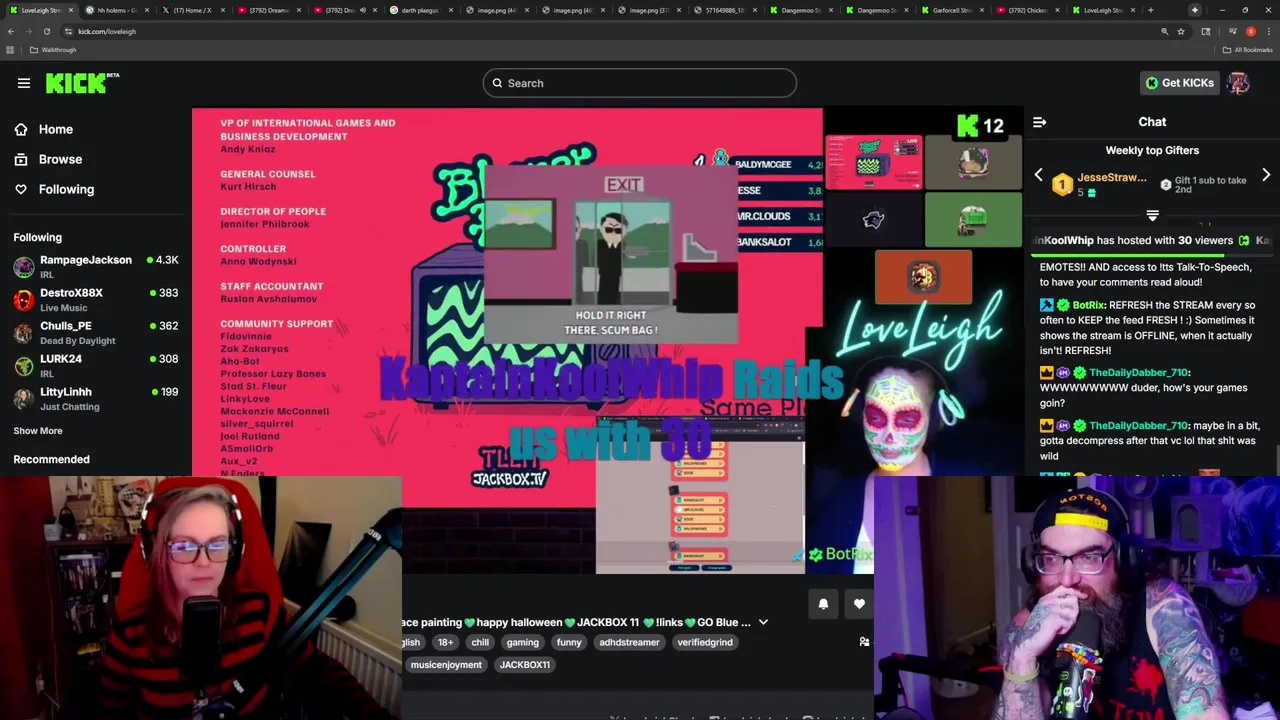
Task: Click the KoolWhip hosted banner
Action: [x=1152, y=240]
